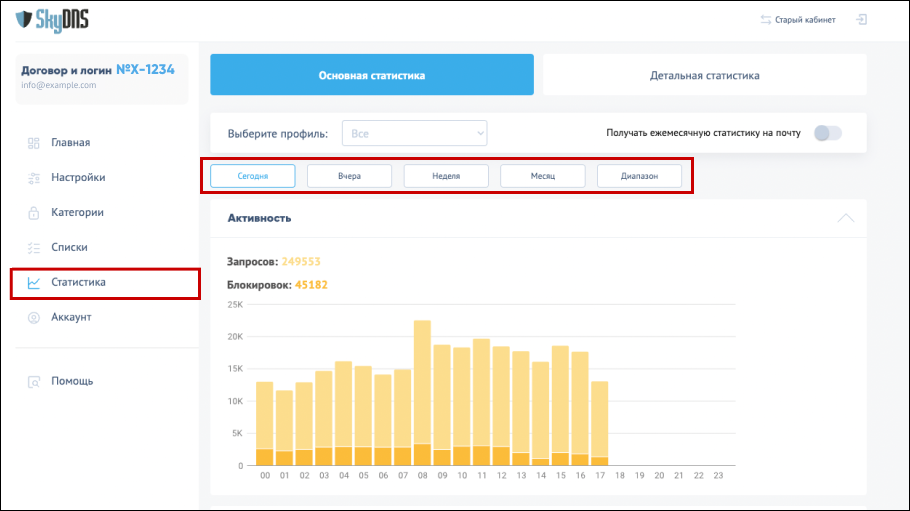Click the Помощь search-help icon
The width and height of the screenshot is (910, 511).
tap(34, 382)
